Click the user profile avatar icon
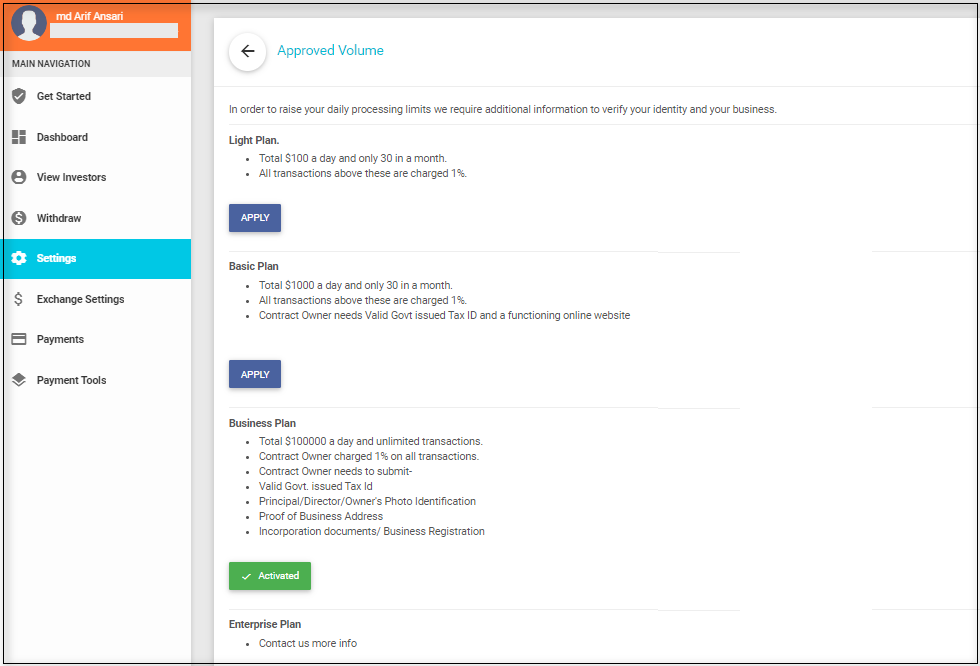980x666 pixels. 29,23
